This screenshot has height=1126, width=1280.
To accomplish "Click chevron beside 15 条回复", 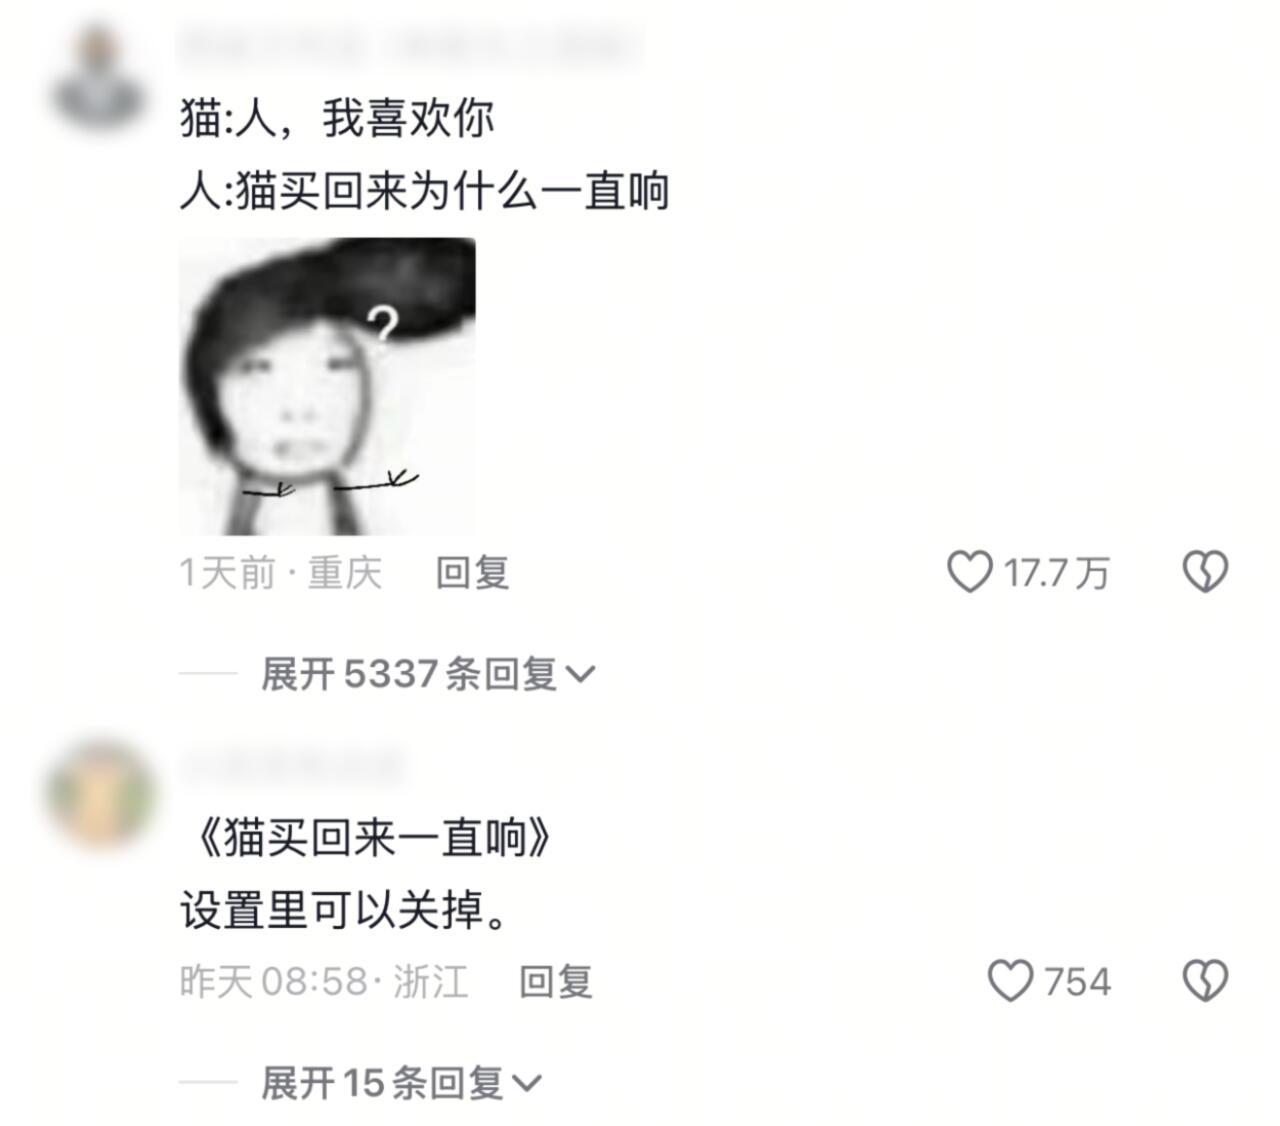I will click(x=527, y=1084).
